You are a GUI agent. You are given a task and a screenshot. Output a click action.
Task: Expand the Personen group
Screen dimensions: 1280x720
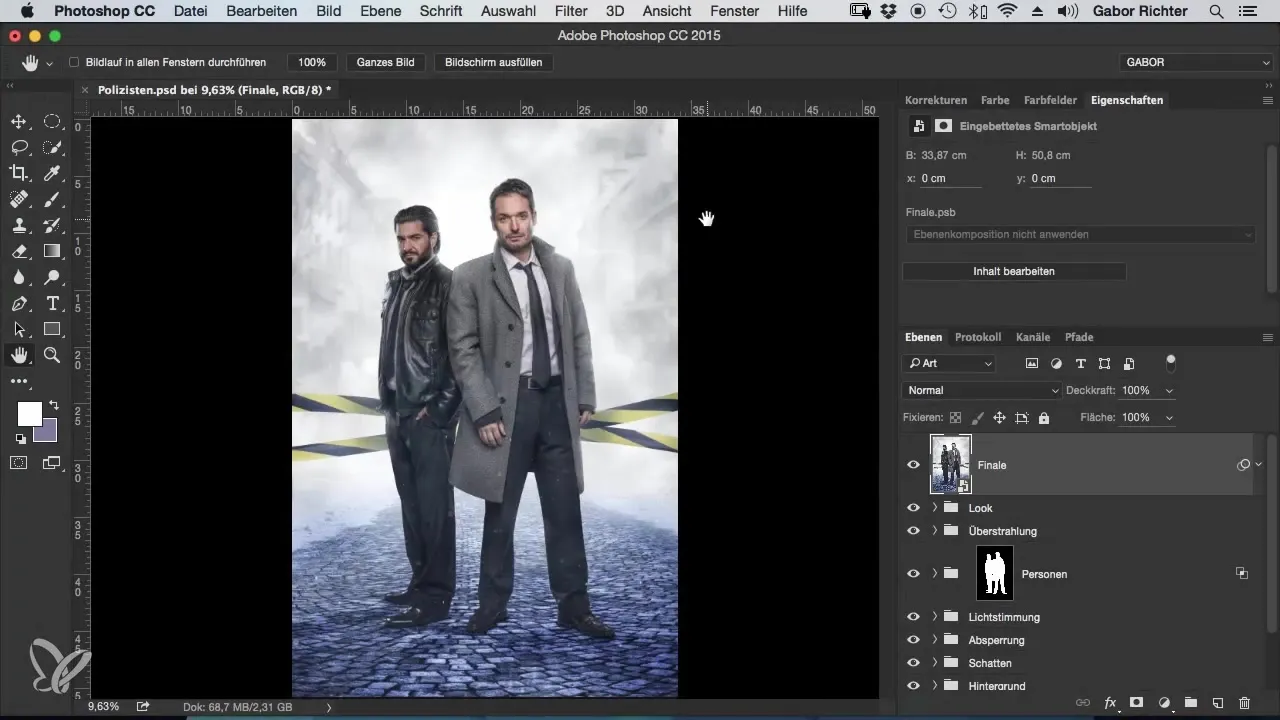934,574
